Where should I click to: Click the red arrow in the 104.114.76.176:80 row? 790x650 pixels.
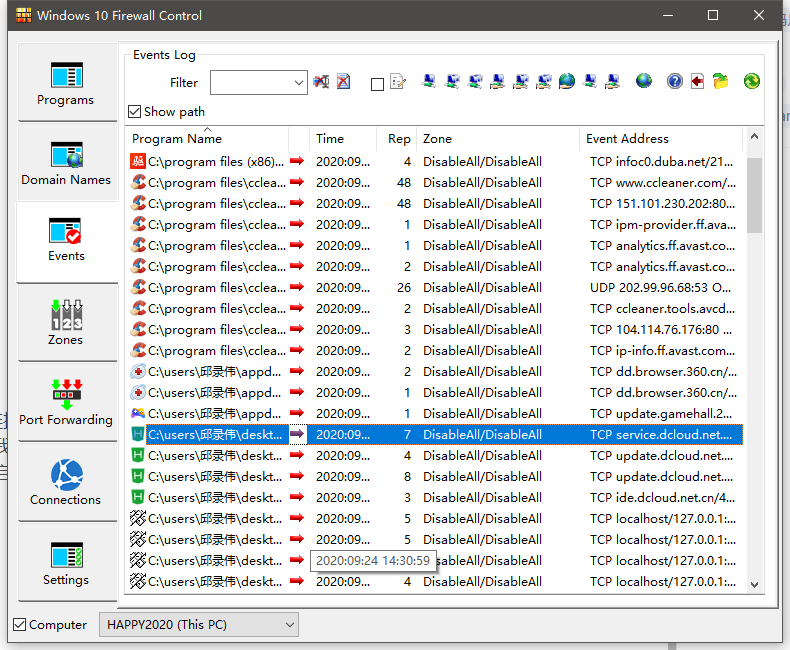coord(297,329)
